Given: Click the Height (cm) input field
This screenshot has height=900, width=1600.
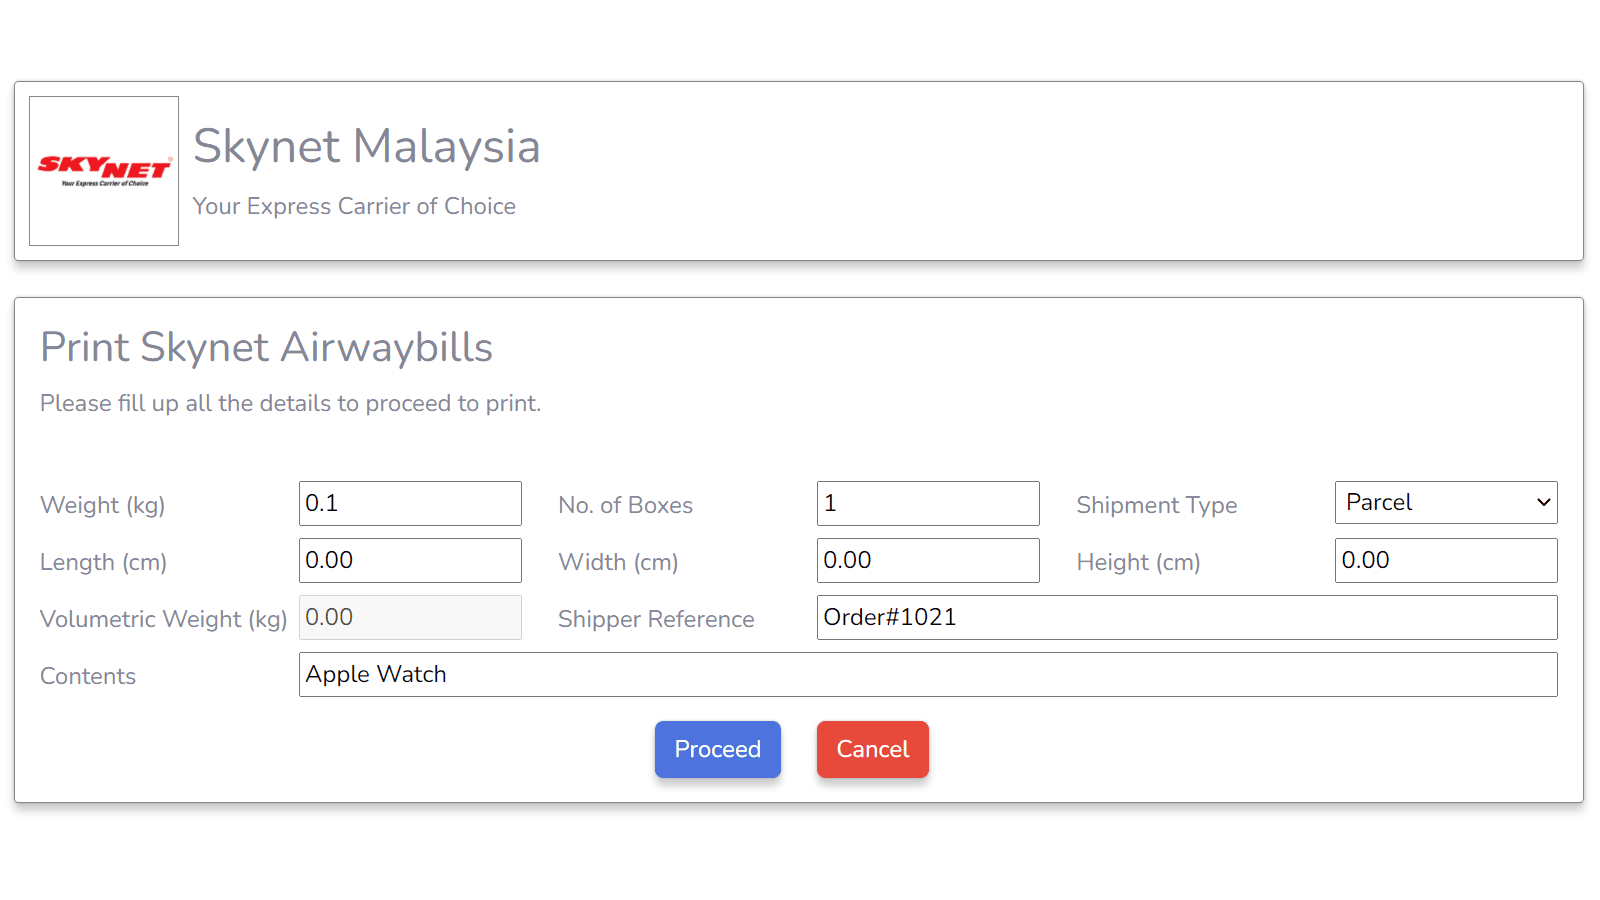Looking at the screenshot, I should (1445, 560).
